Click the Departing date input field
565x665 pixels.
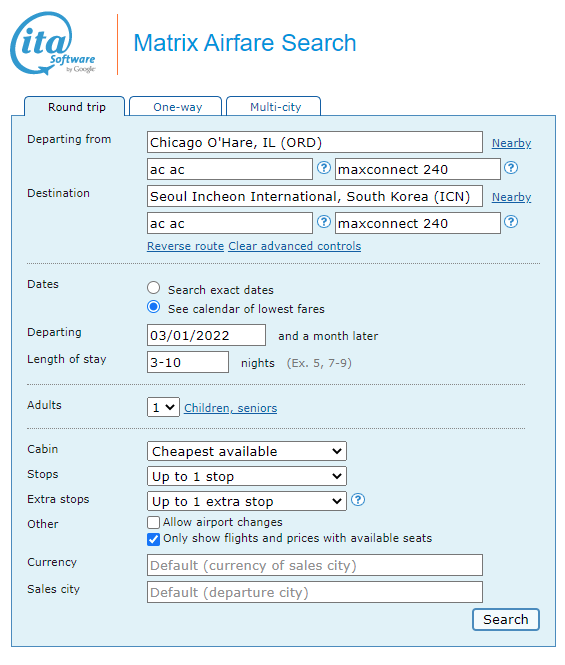207,335
